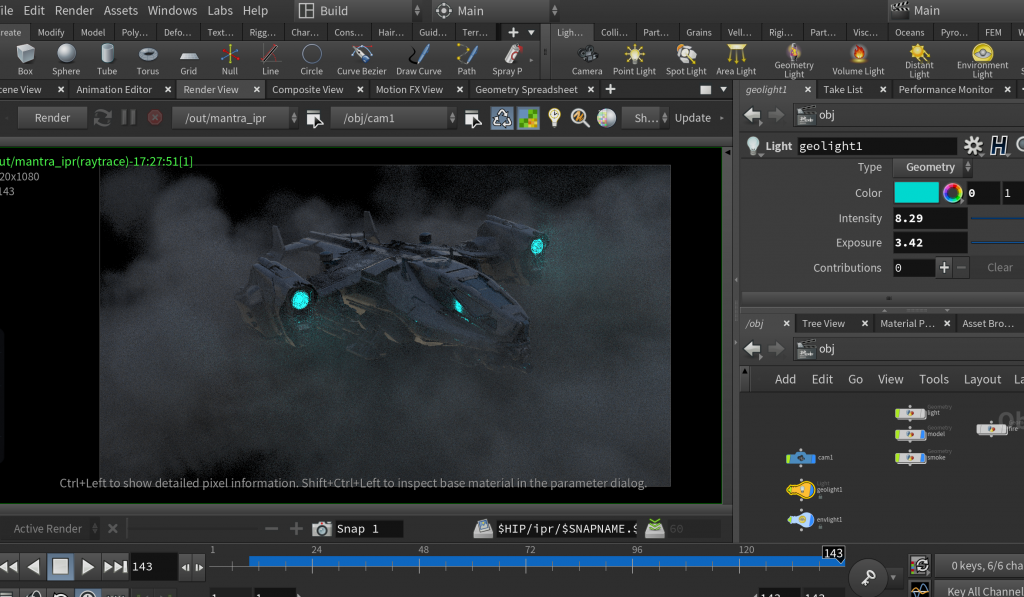Click the Key All Channels button
The image size is (1024, 597).
[x=980, y=590]
